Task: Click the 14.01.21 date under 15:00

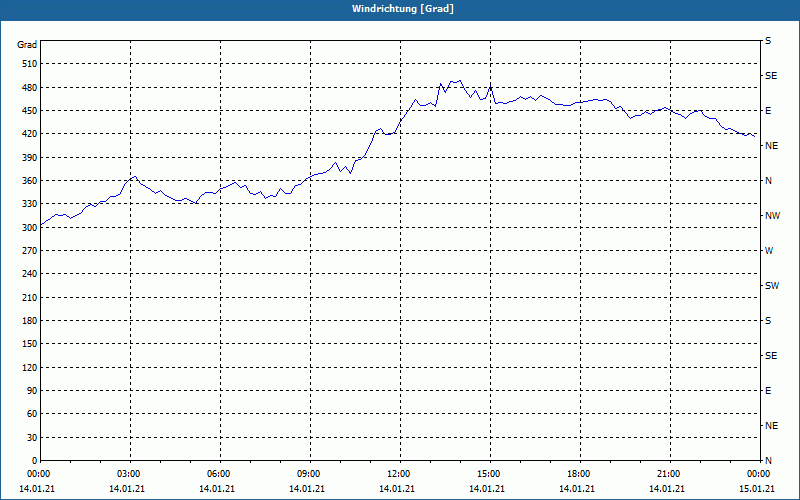Action: (487, 489)
